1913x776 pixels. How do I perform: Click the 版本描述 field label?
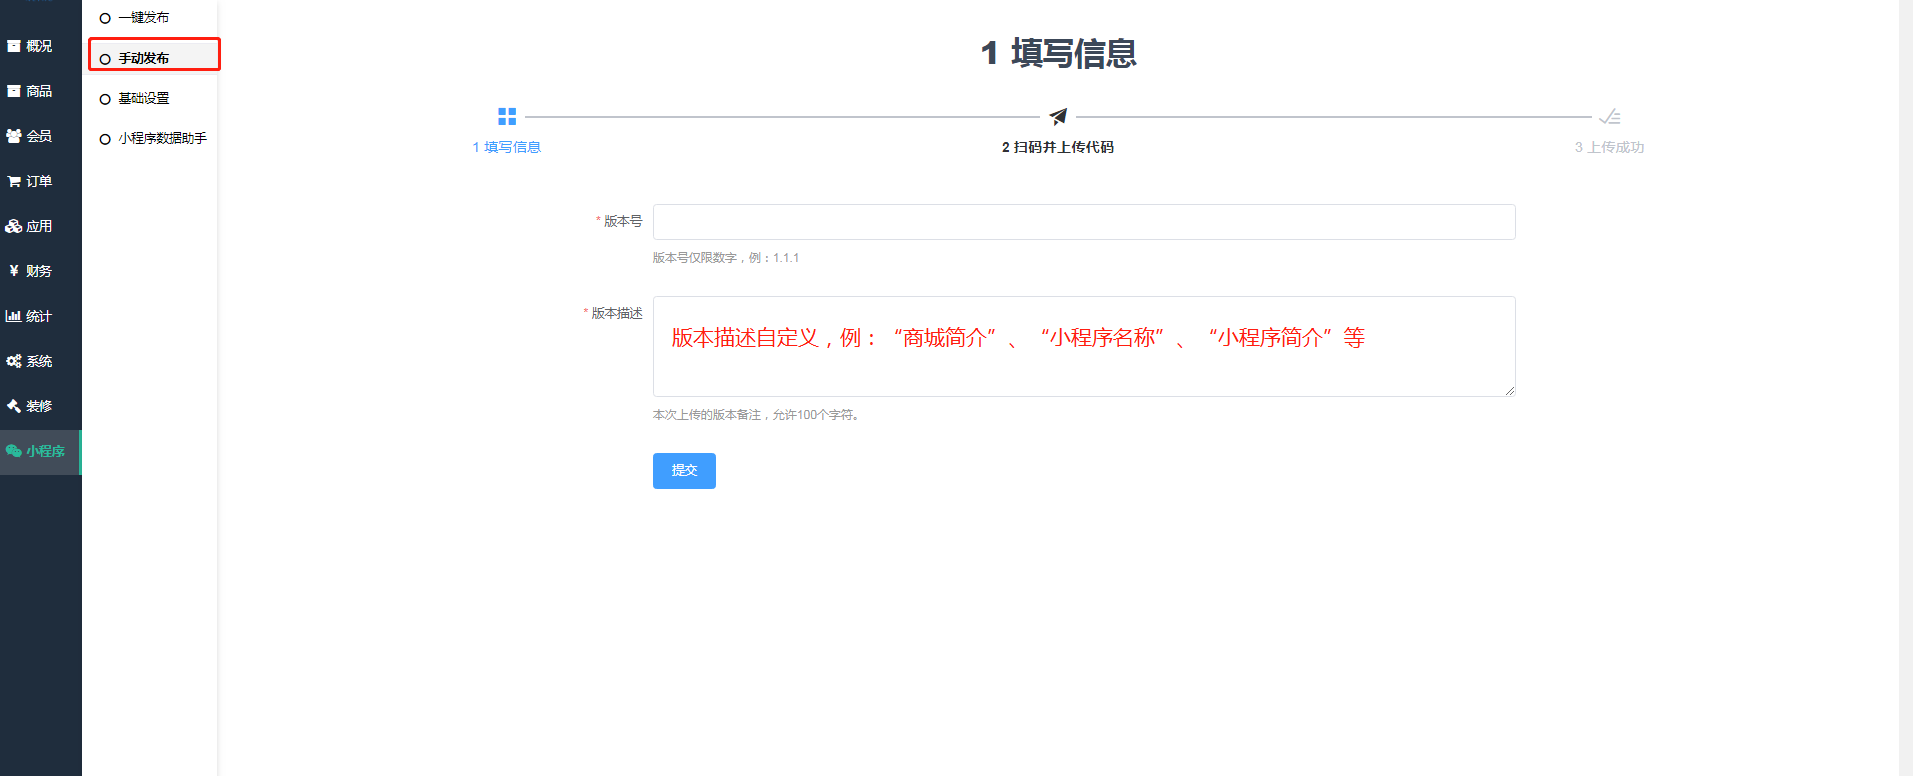(617, 313)
